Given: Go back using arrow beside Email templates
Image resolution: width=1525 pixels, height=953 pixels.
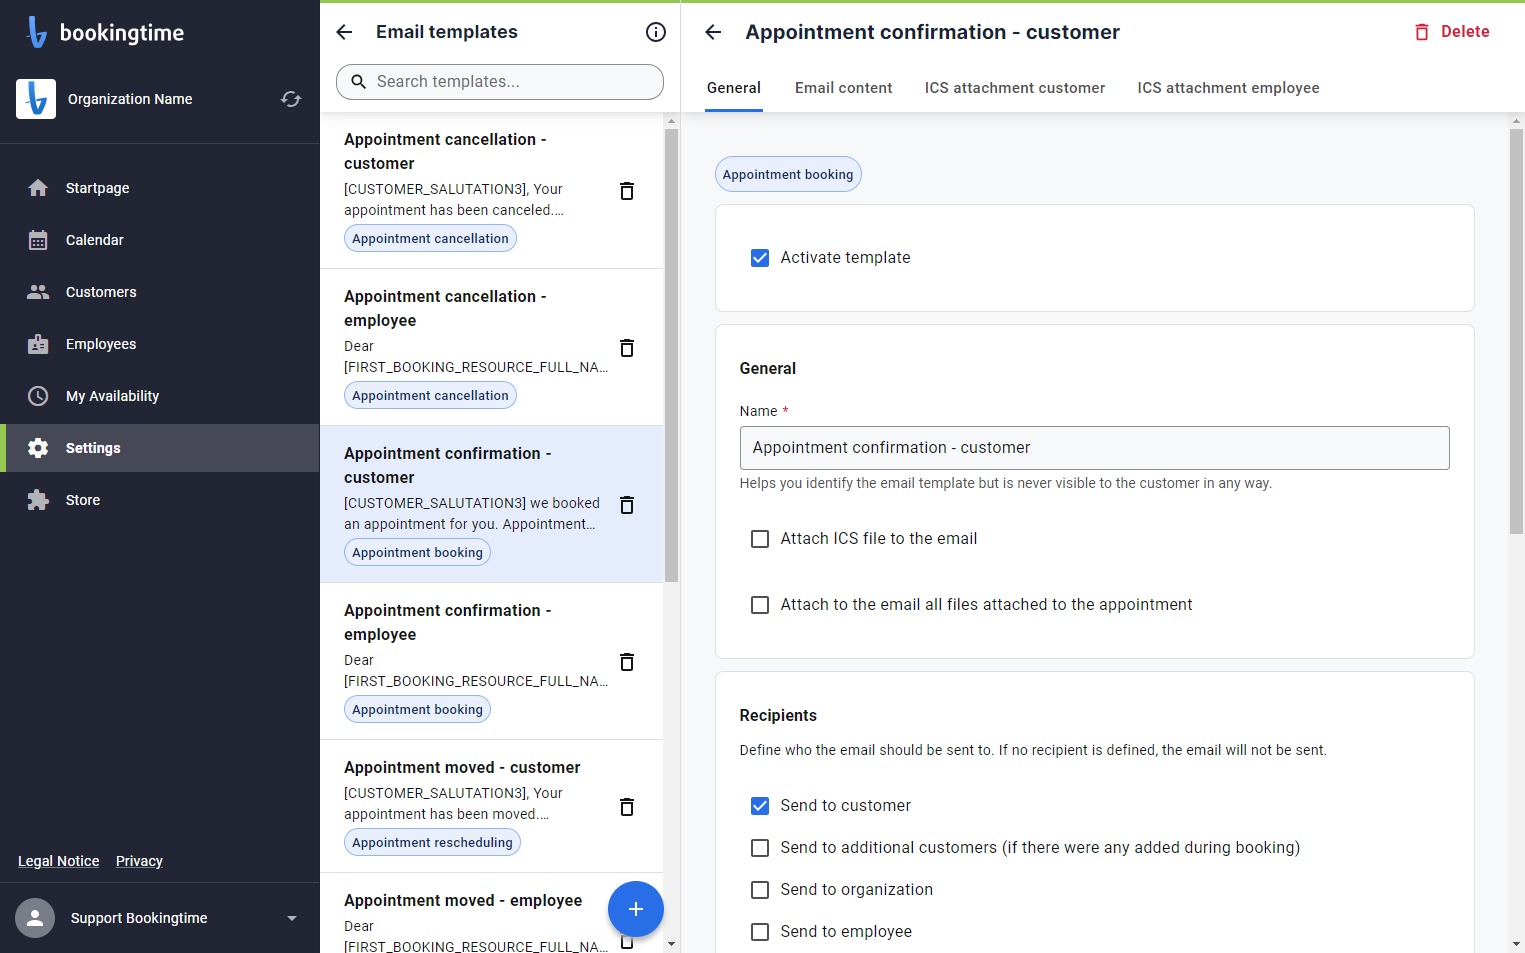Looking at the screenshot, I should 345,32.
